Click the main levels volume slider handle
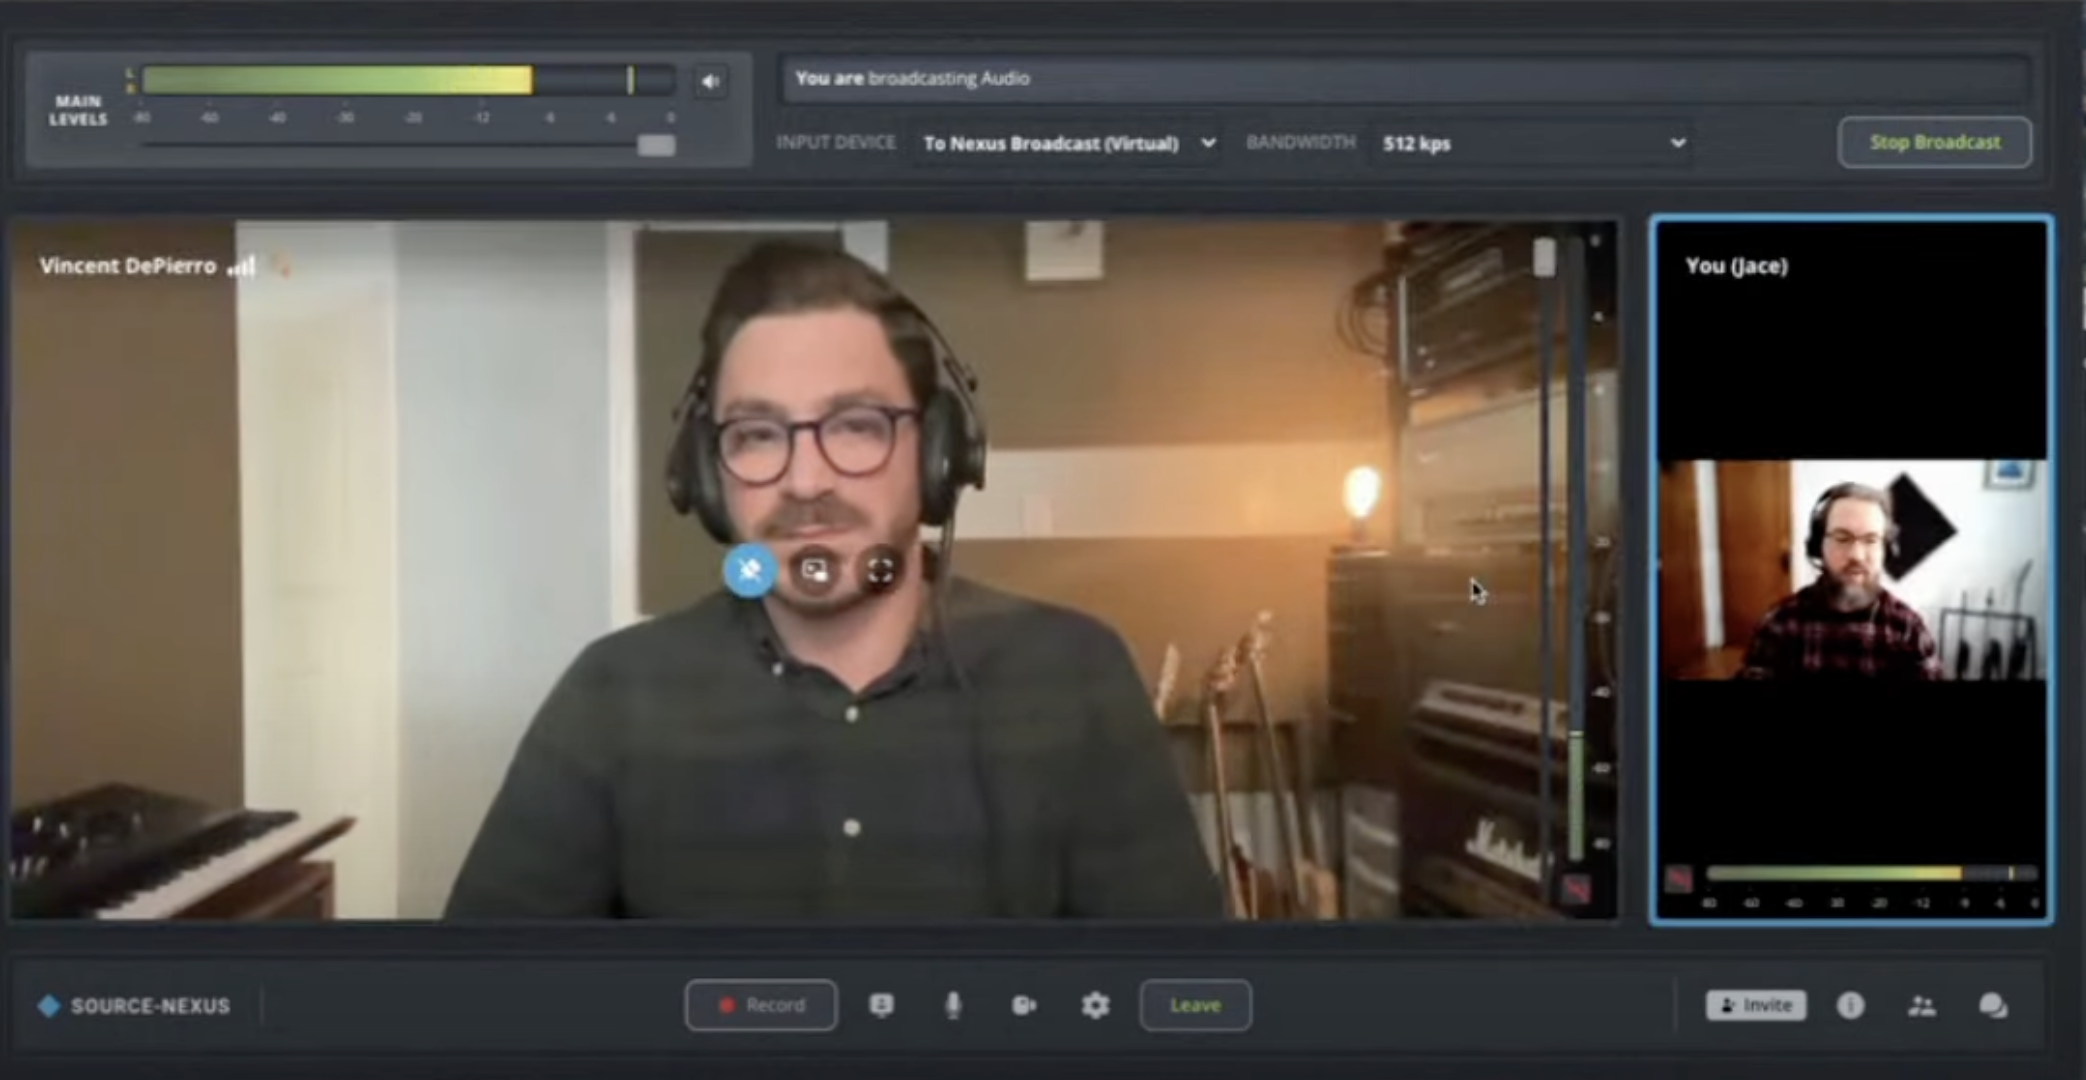This screenshot has height=1080, width=2086. pyautogui.click(x=656, y=146)
